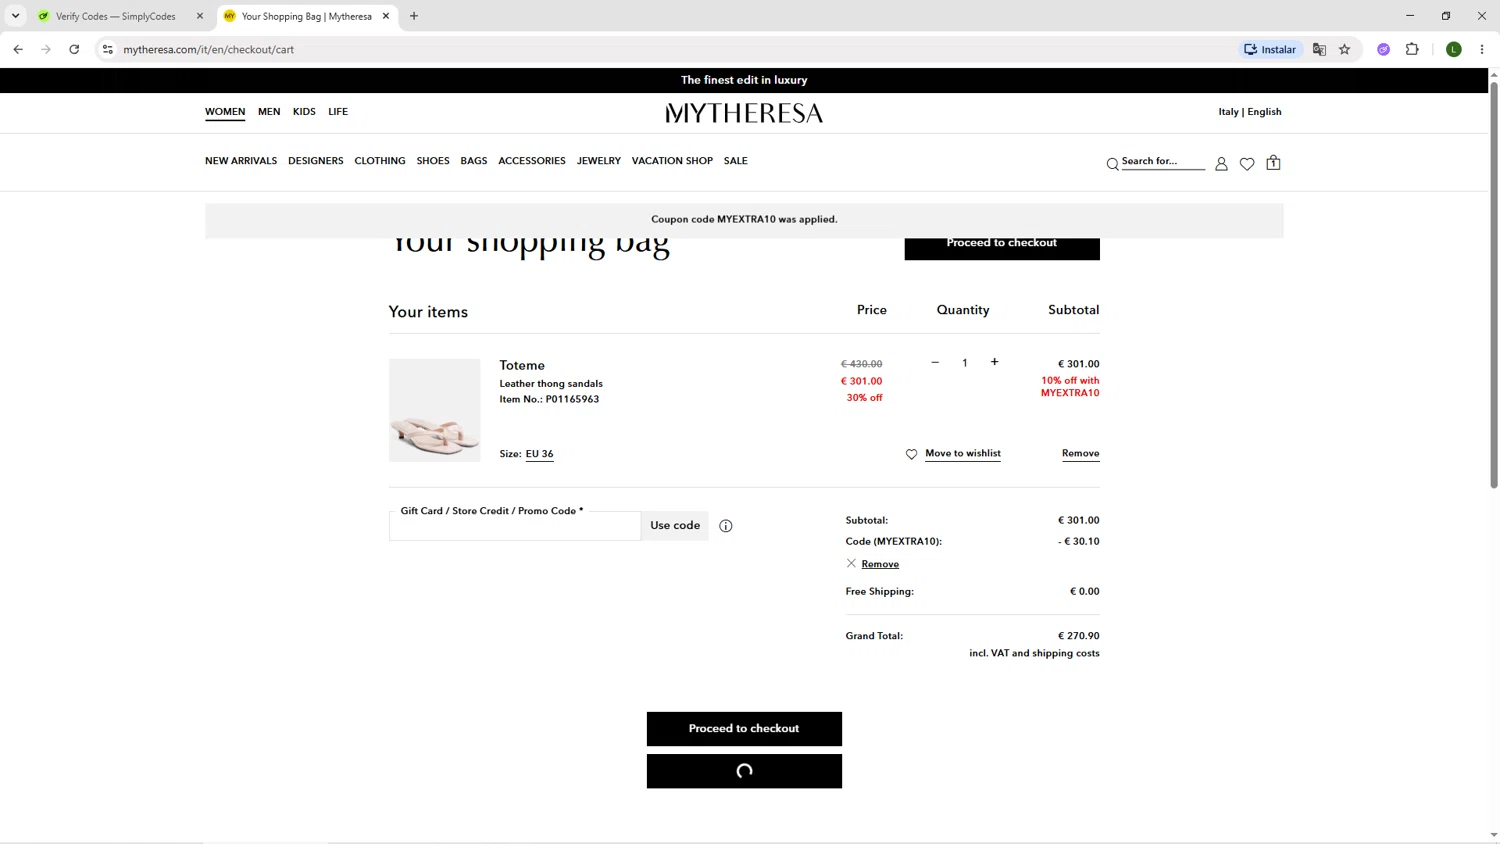The image size is (1500, 844).
Task: Open the DESIGNERS menu
Action: coord(316,161)
